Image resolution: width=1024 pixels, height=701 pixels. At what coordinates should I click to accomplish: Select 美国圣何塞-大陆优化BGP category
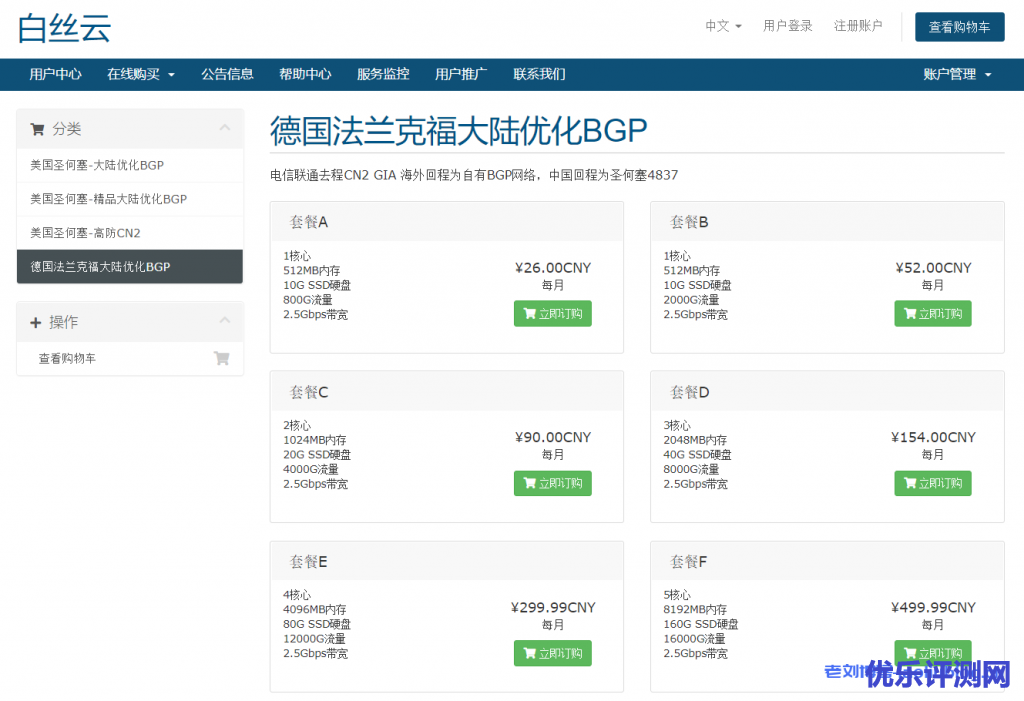click(x=97, y=165)
